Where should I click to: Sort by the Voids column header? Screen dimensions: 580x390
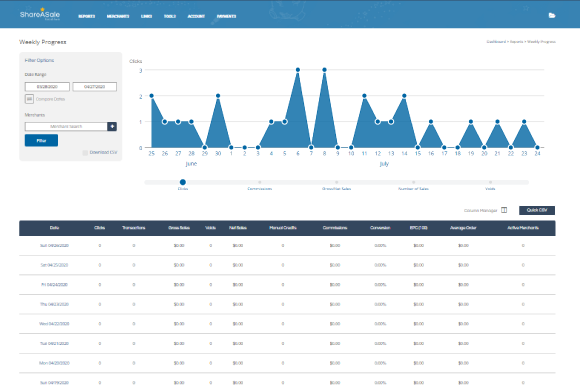pyautogui.click(x=210, y=228)
